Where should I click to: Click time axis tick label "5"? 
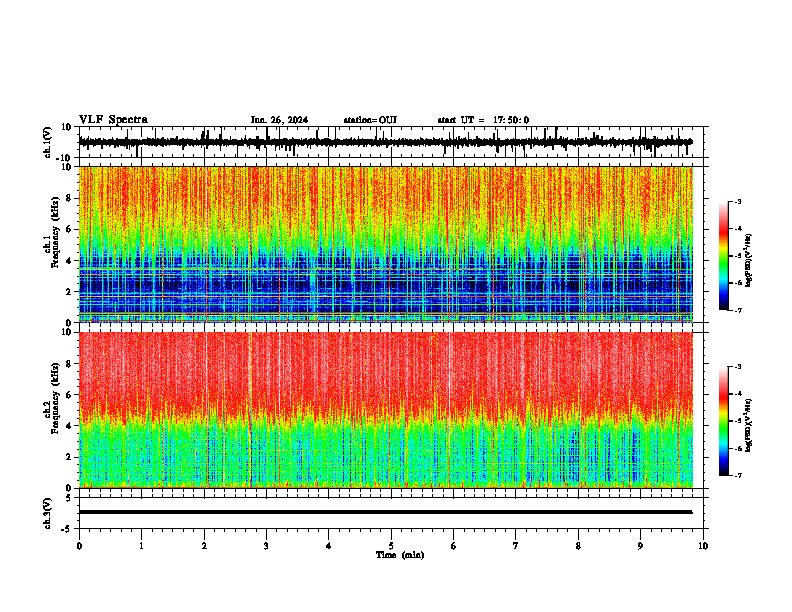pos(391,546)
